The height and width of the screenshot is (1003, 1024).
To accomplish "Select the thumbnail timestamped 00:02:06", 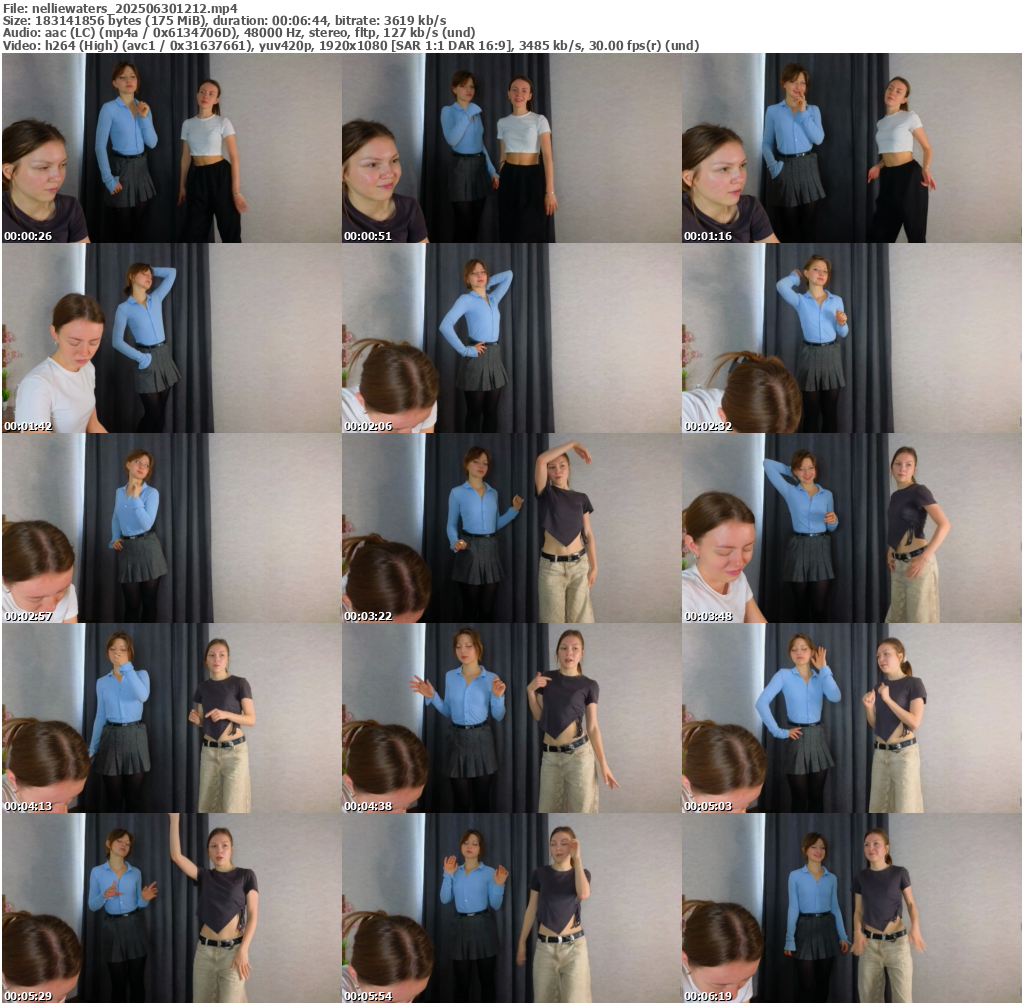I will coord(511,338).
